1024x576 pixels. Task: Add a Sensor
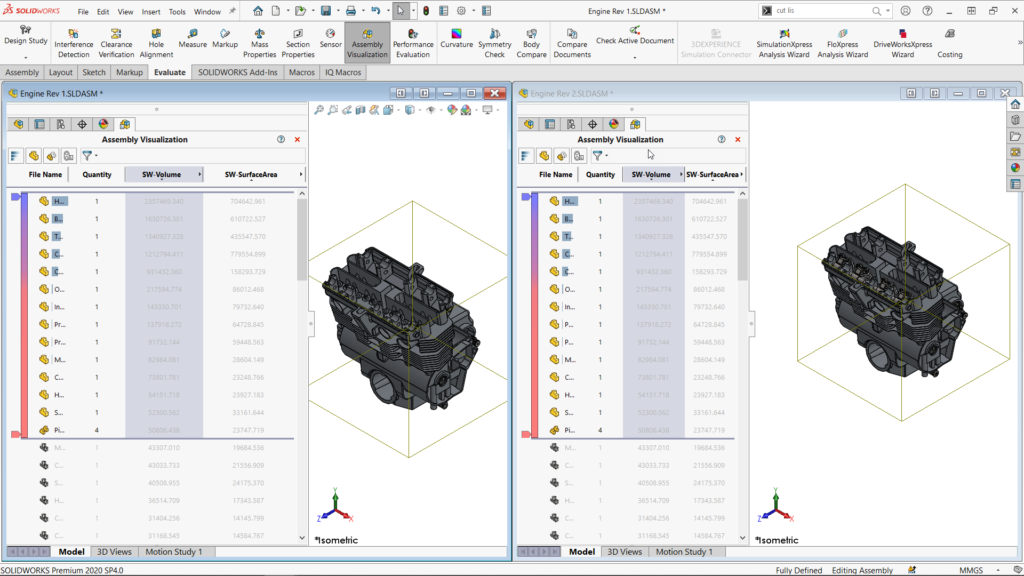[330, 39]
